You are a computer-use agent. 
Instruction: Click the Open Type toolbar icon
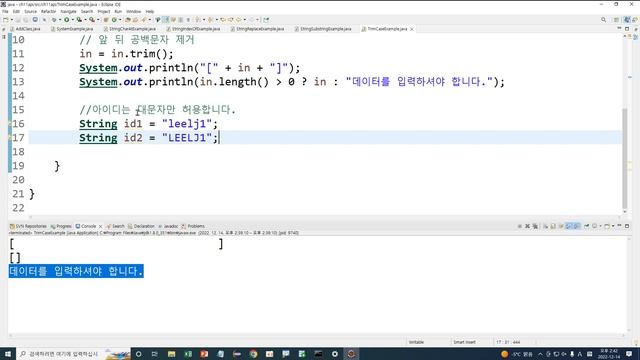(127, 20)
